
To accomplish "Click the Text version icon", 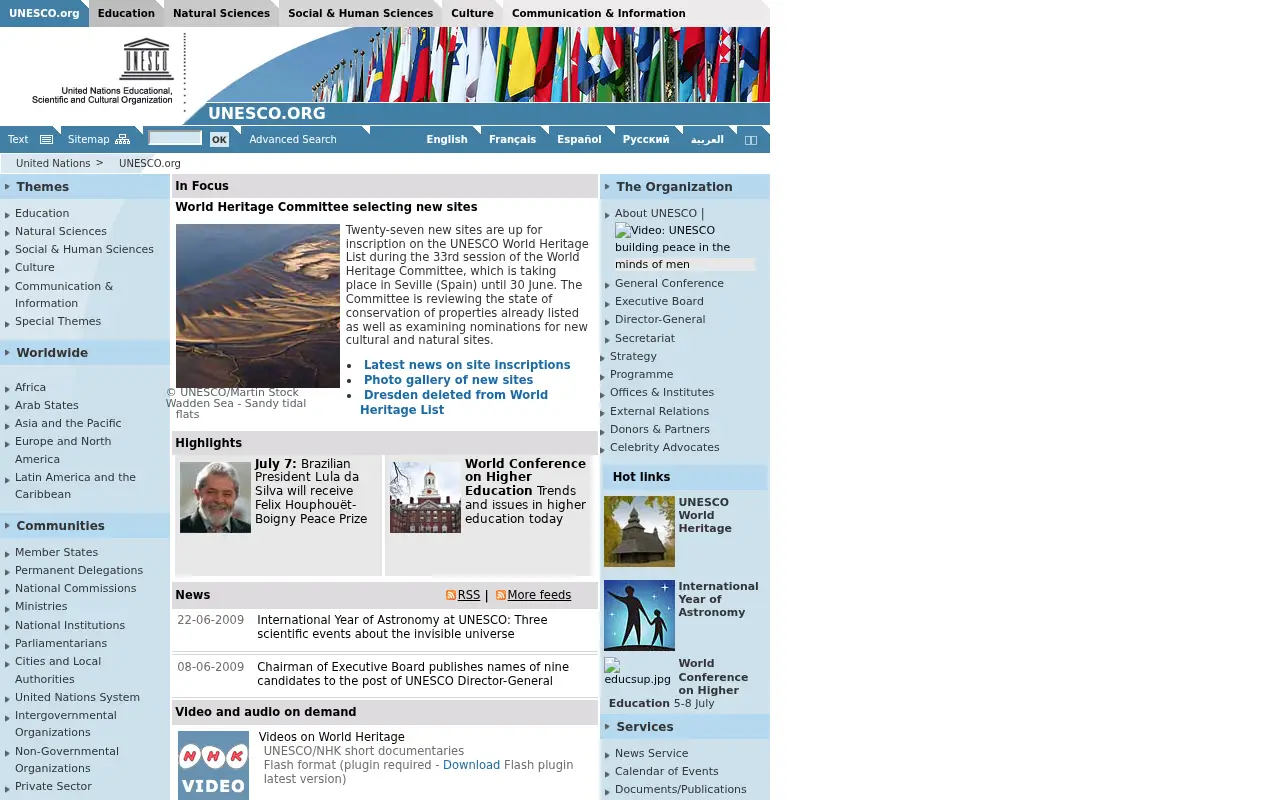I will tap(46, 140).
